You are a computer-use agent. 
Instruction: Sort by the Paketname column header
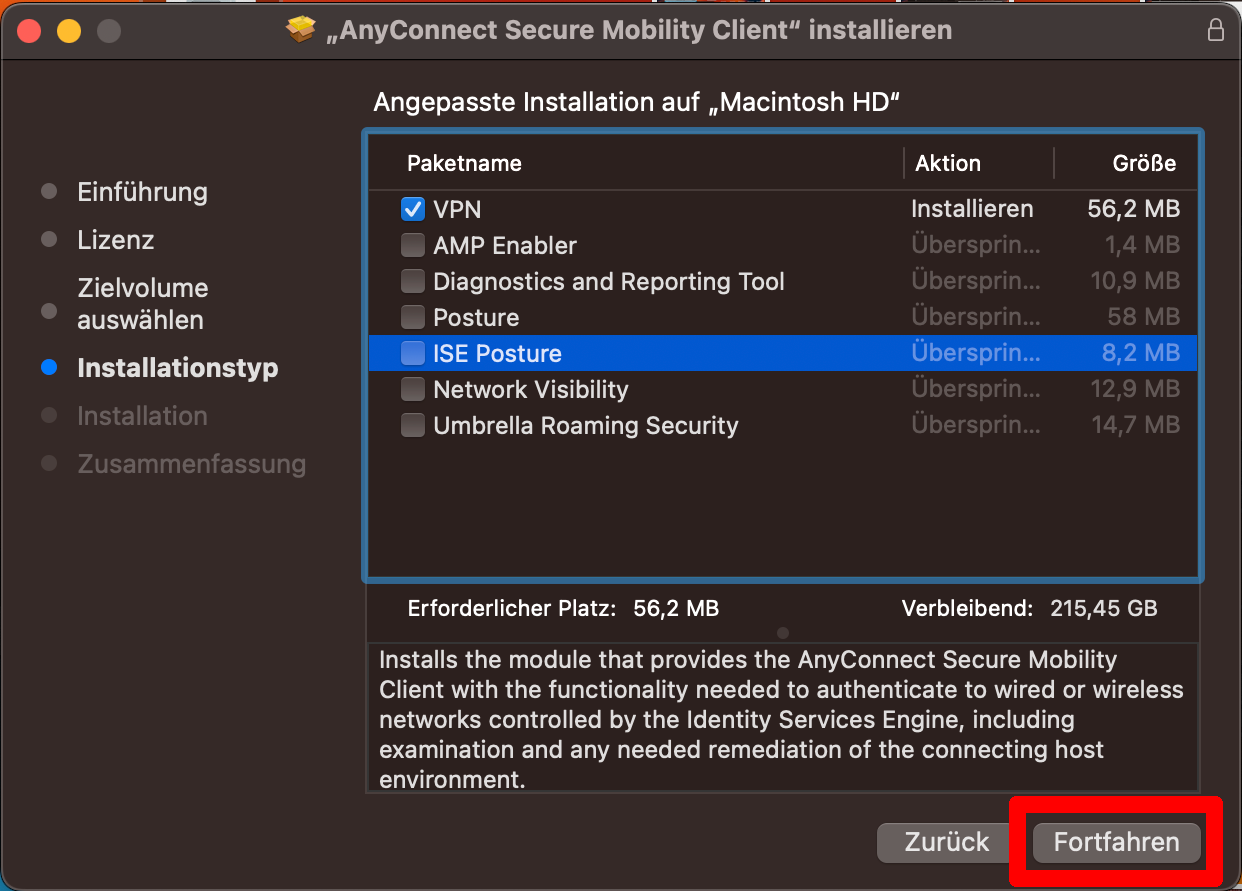[x=464, y=163]
